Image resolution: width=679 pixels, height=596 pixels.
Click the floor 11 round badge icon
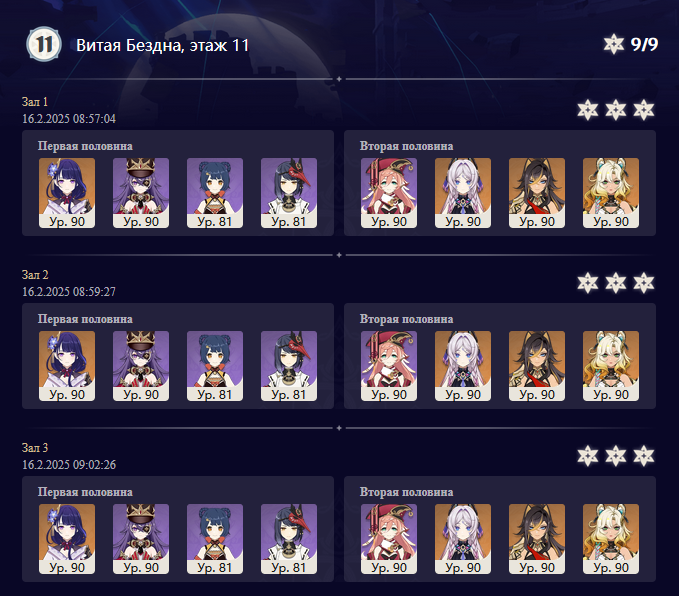click(x=43, y=44)
